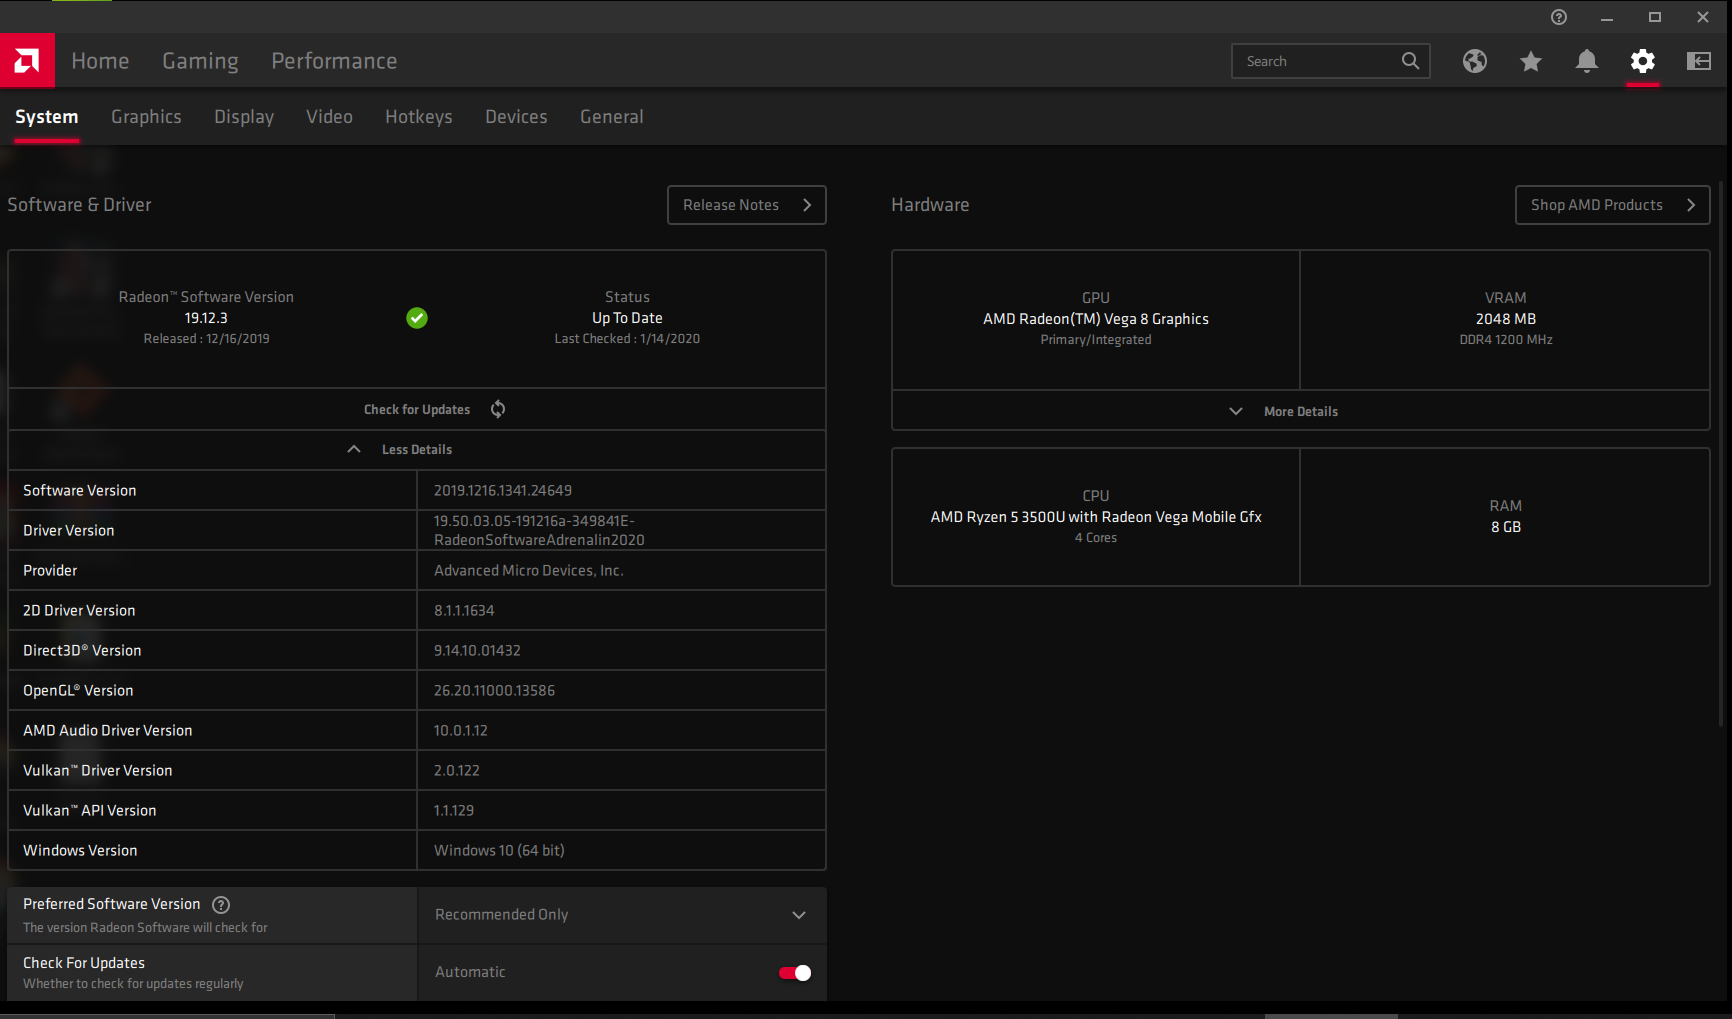1732x1019 pixels.
Task: Switch to Video settings tab
Action: [329, 117]
